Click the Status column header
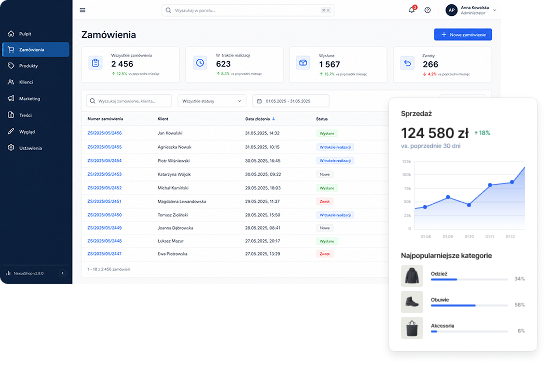548x366 pixels. click(322, 119)
